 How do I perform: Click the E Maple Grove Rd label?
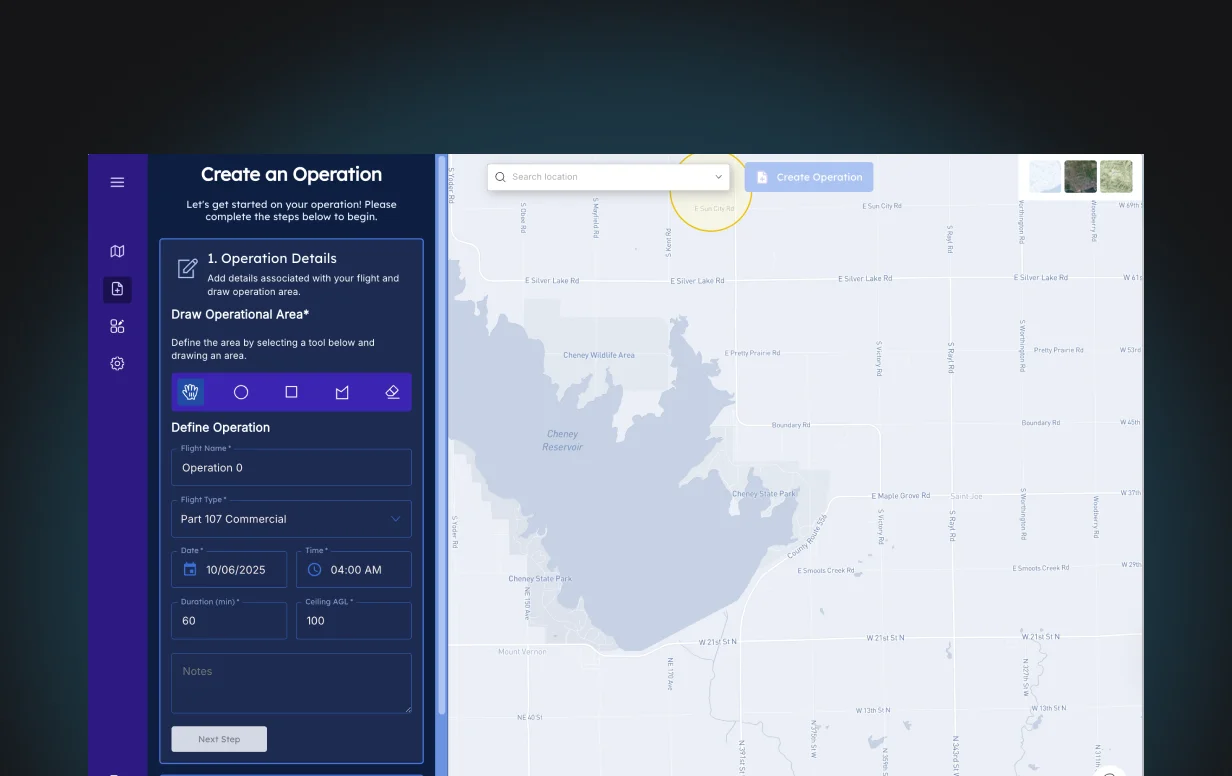coord(901,496)
